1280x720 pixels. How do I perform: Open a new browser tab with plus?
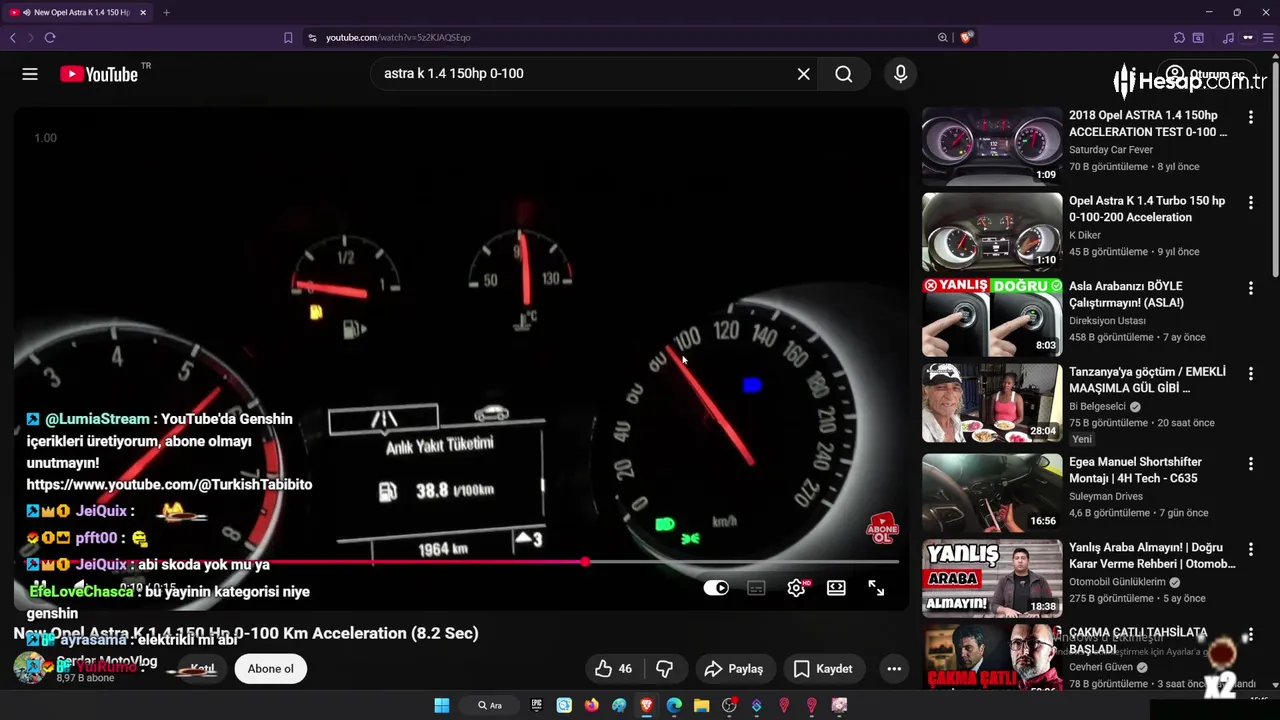[x=166, y=12]
